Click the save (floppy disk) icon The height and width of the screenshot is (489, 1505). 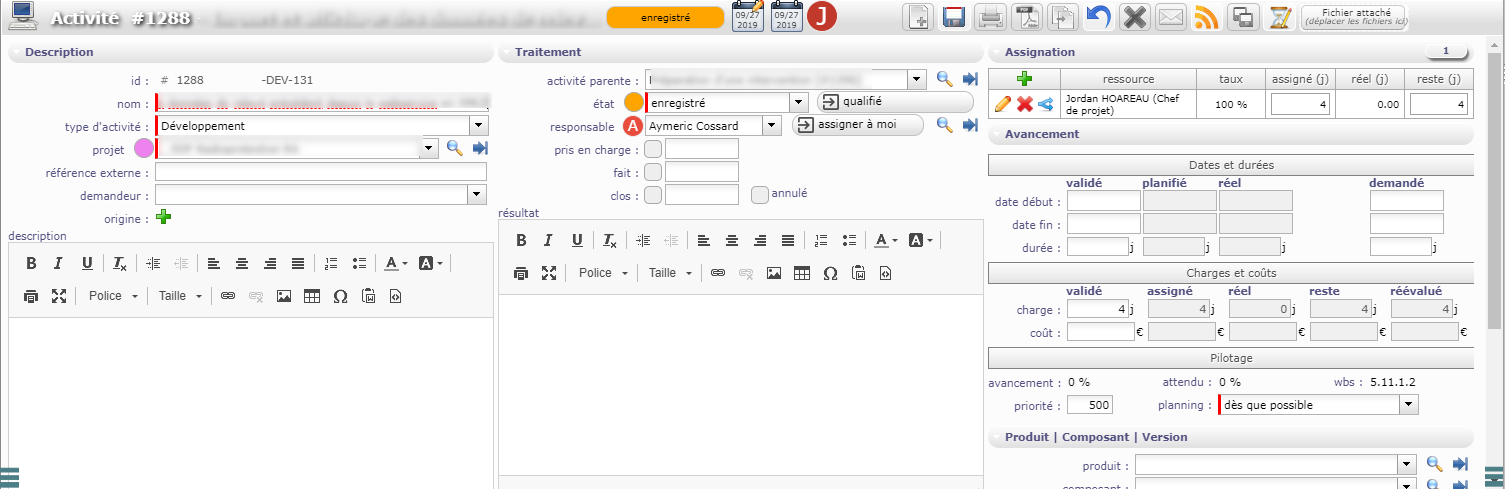pyautogui.click(x=954, y=17)
